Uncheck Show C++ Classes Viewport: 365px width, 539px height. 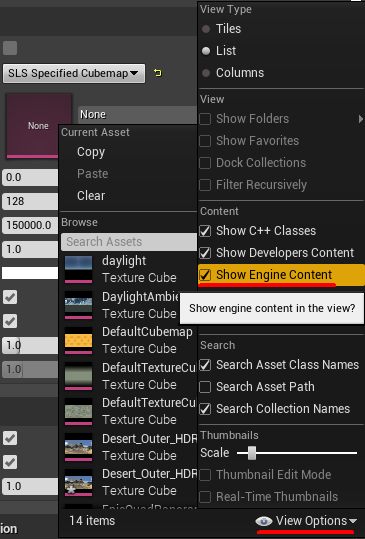pos(205,231)
